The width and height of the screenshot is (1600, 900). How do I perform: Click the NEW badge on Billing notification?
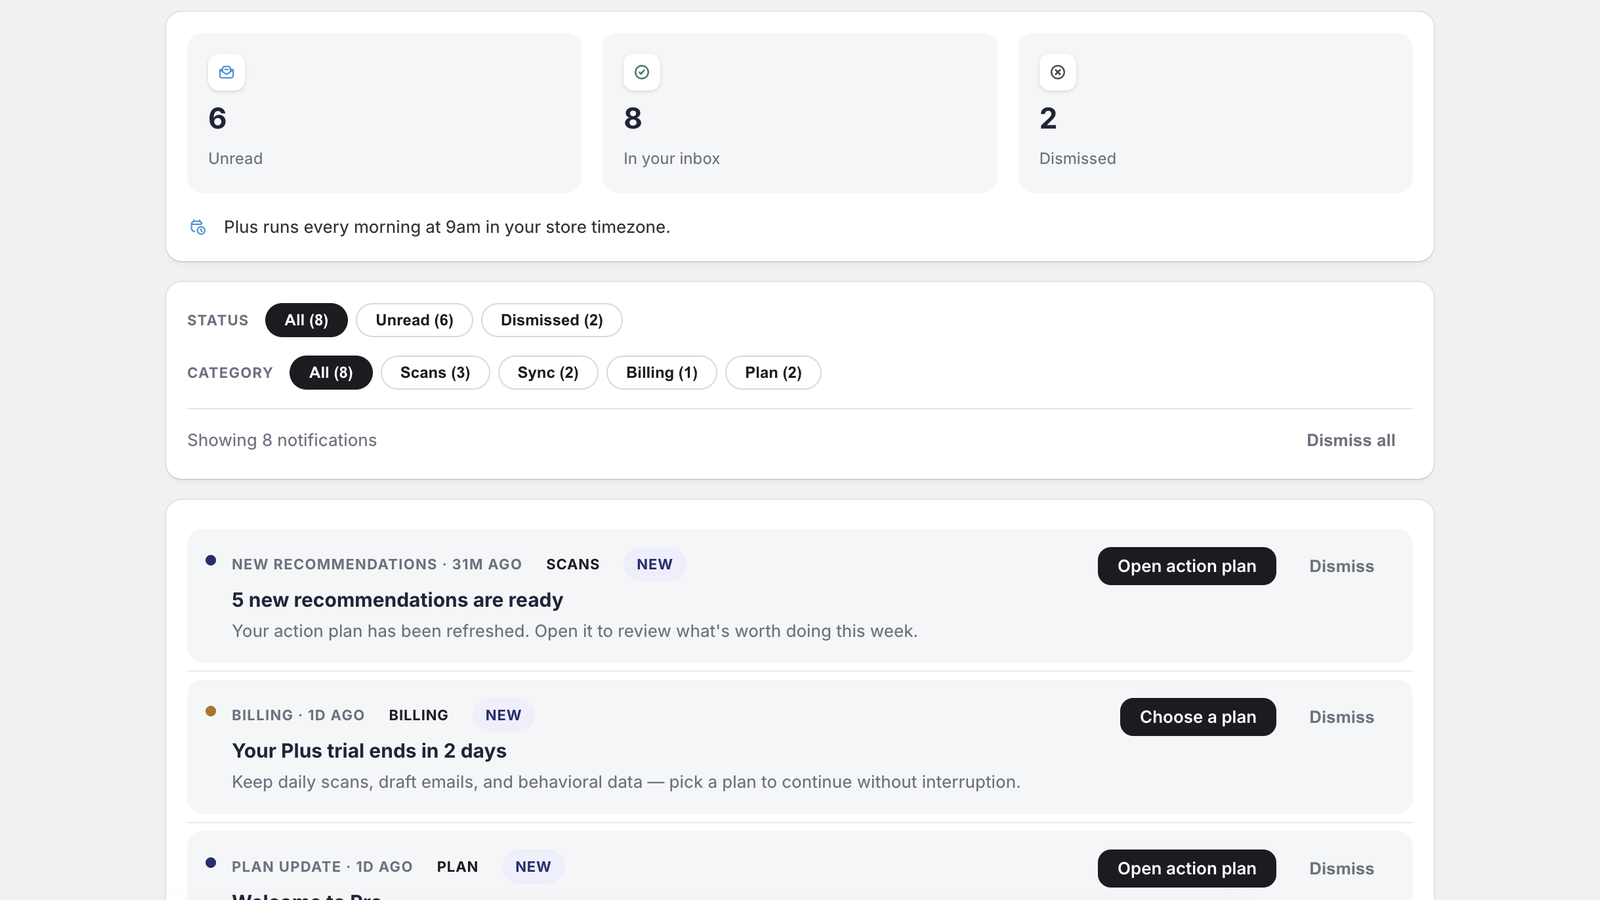tap(503, 715)
